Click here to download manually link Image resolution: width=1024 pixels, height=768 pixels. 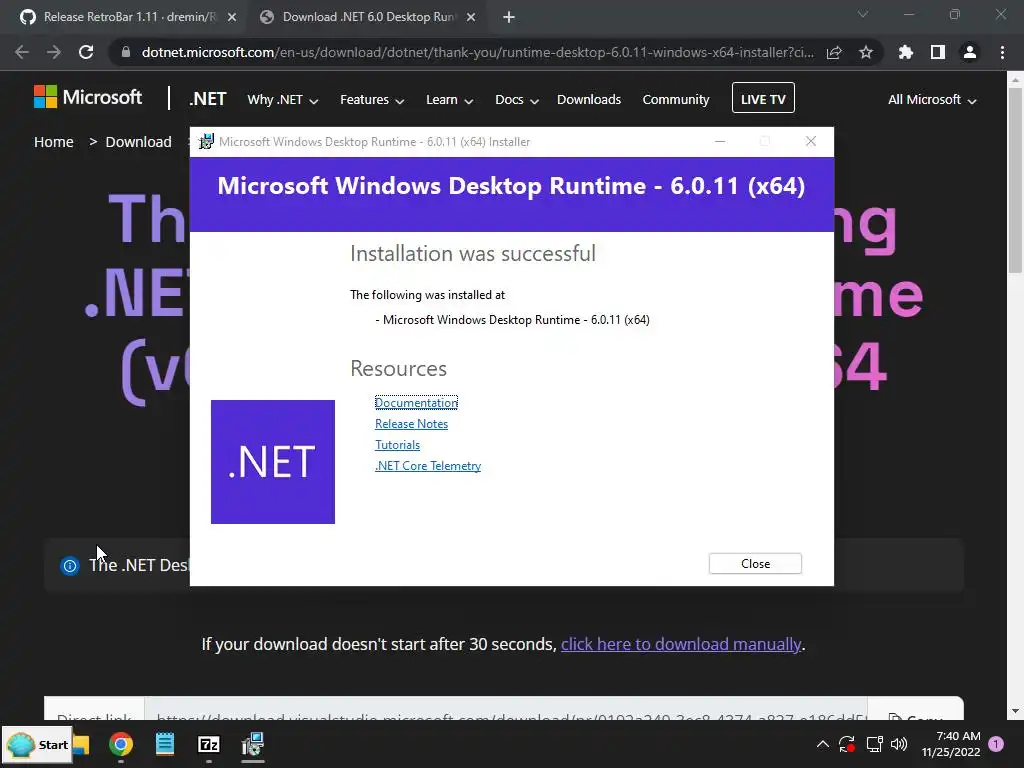pos(680,644)
